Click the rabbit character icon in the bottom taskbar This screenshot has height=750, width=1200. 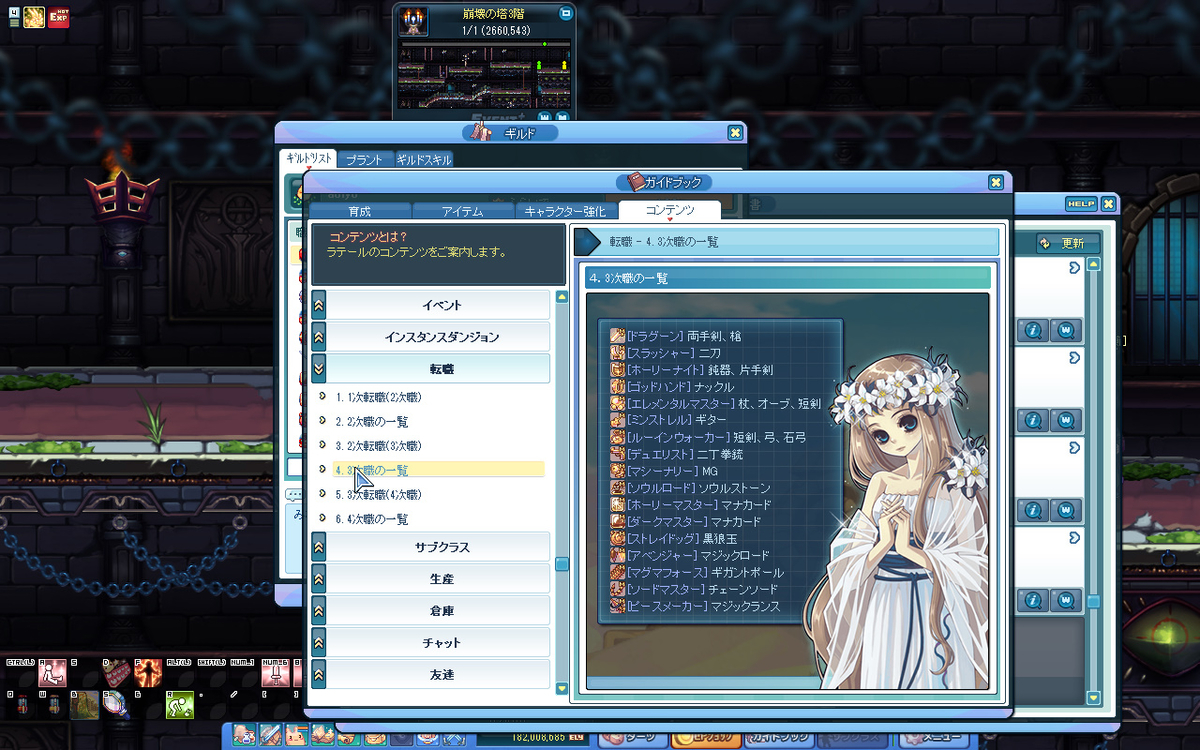(x=295, y=734)
